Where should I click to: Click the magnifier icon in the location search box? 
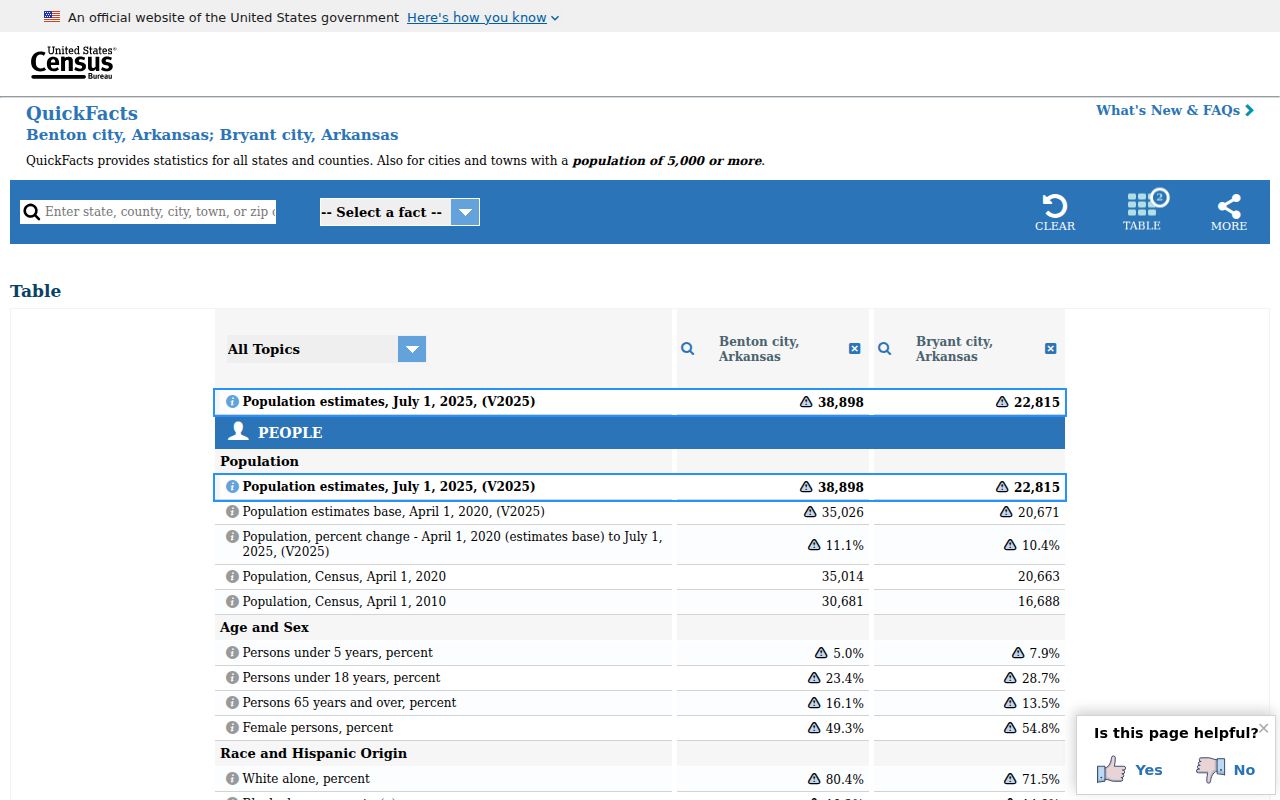pos(32,212)
